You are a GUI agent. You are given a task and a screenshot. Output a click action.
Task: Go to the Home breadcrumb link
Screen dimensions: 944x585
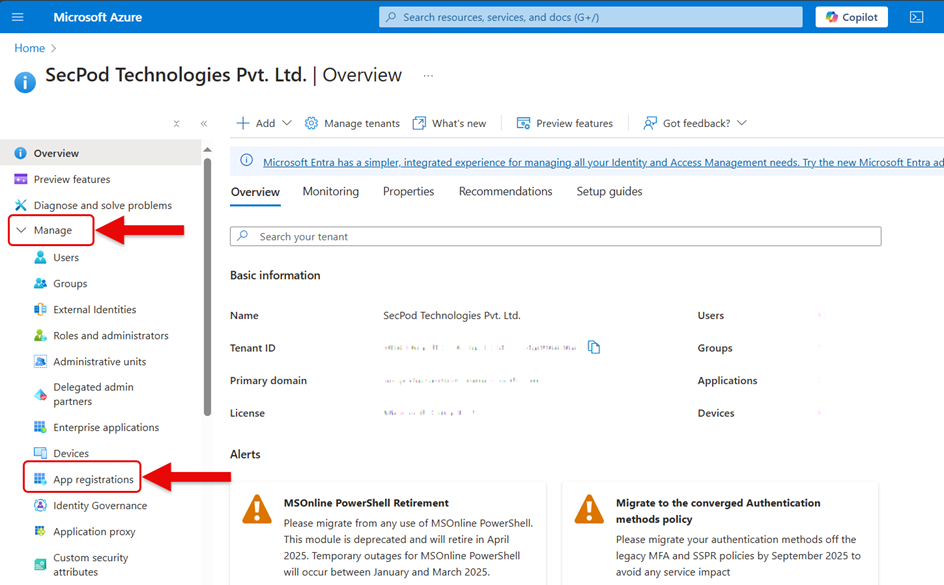click(30, 48)
